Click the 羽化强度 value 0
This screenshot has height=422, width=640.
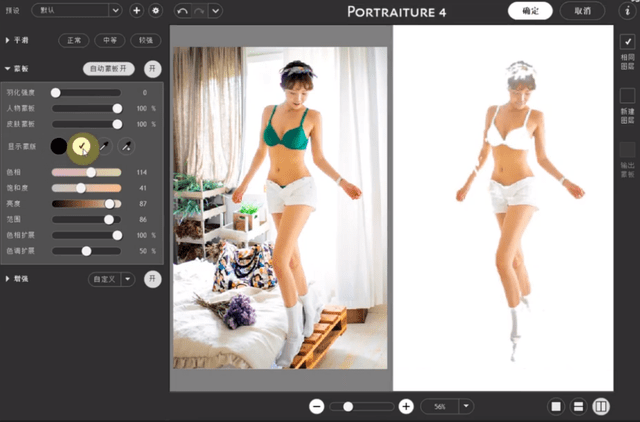click(144, 93)
